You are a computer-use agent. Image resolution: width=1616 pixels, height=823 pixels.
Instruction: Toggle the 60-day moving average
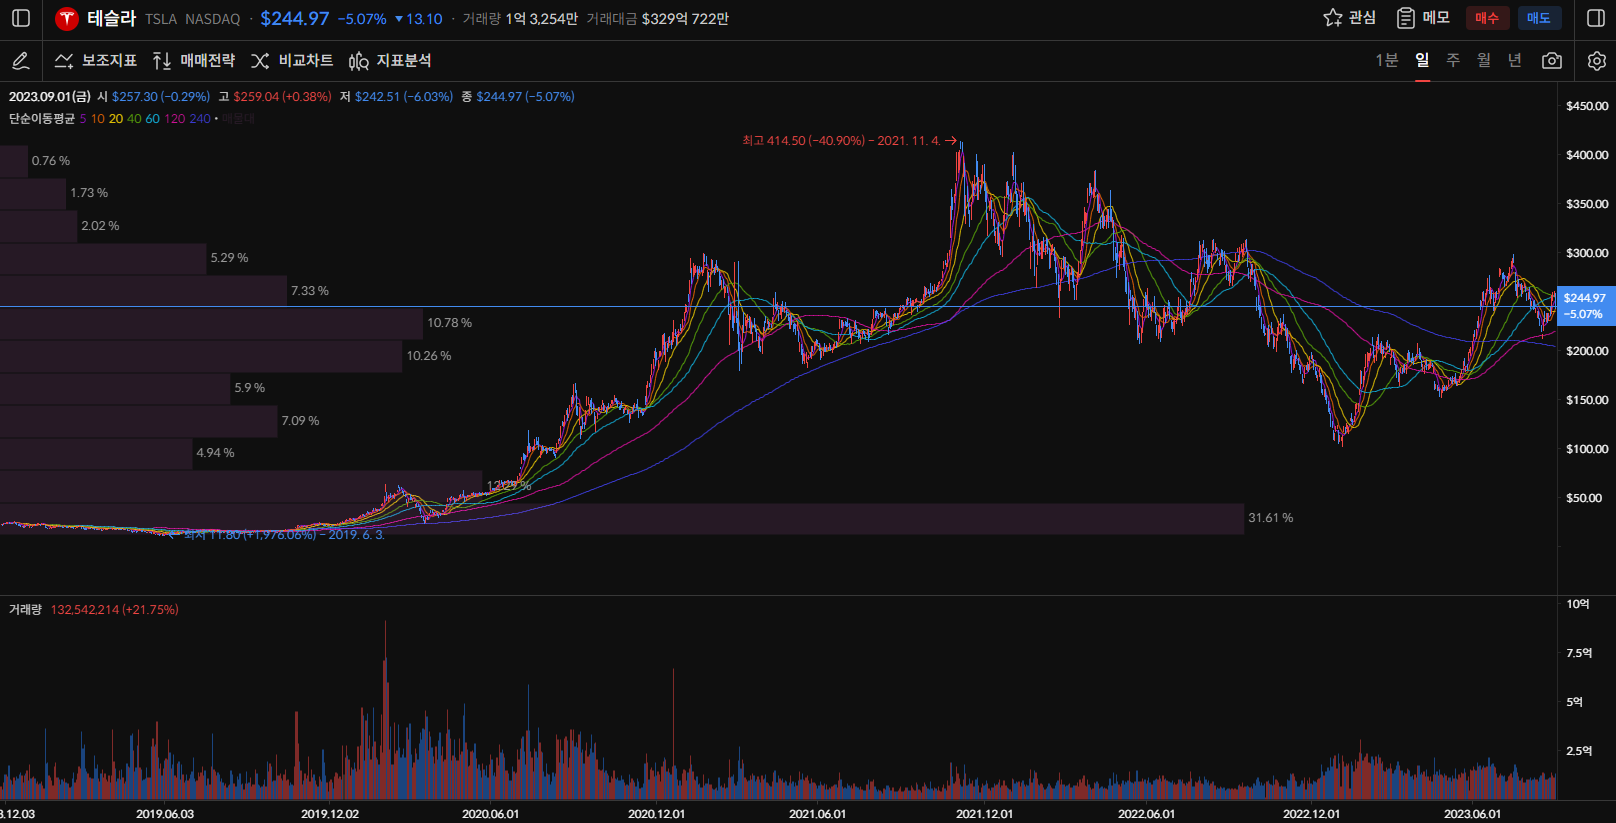pyautogui.click(x=152, y=119)
